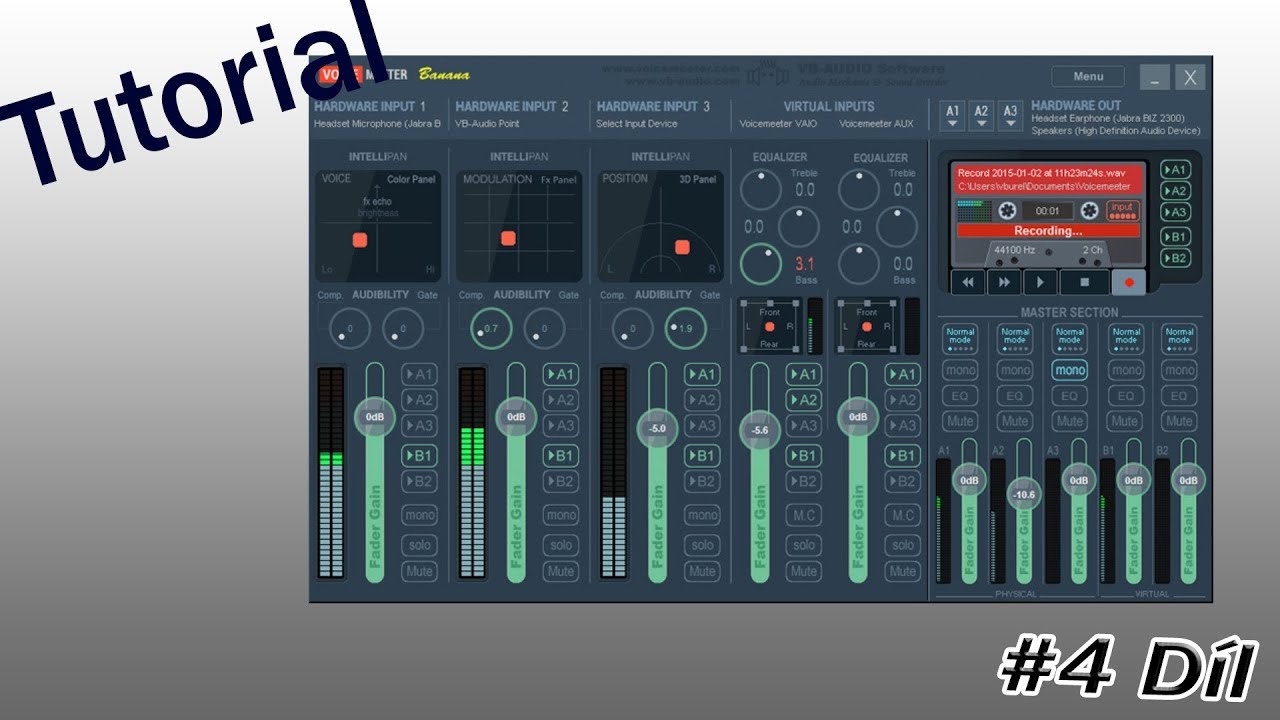The width and height of the screenshot is (1280, 720).
Task: Click Voicemeeter AUX middle equalizer knob
Action: point(897,227)
